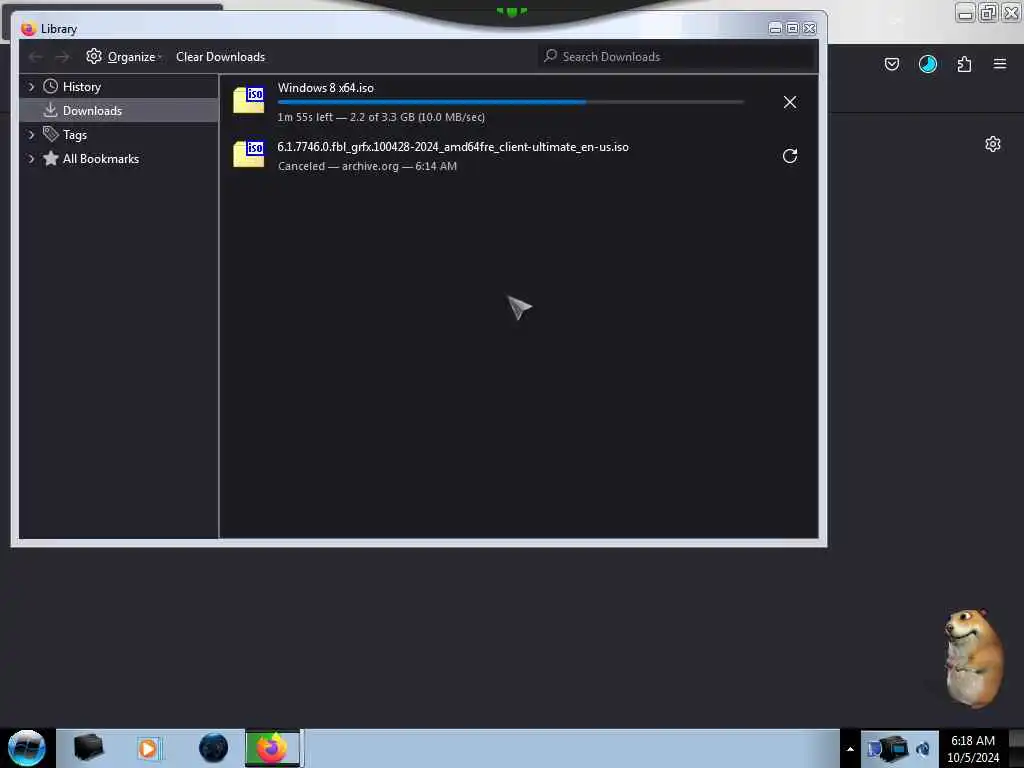Click the iso icon of the canceled download
The height and width of the screenshot is (768, 1024).
pos(249,153)
